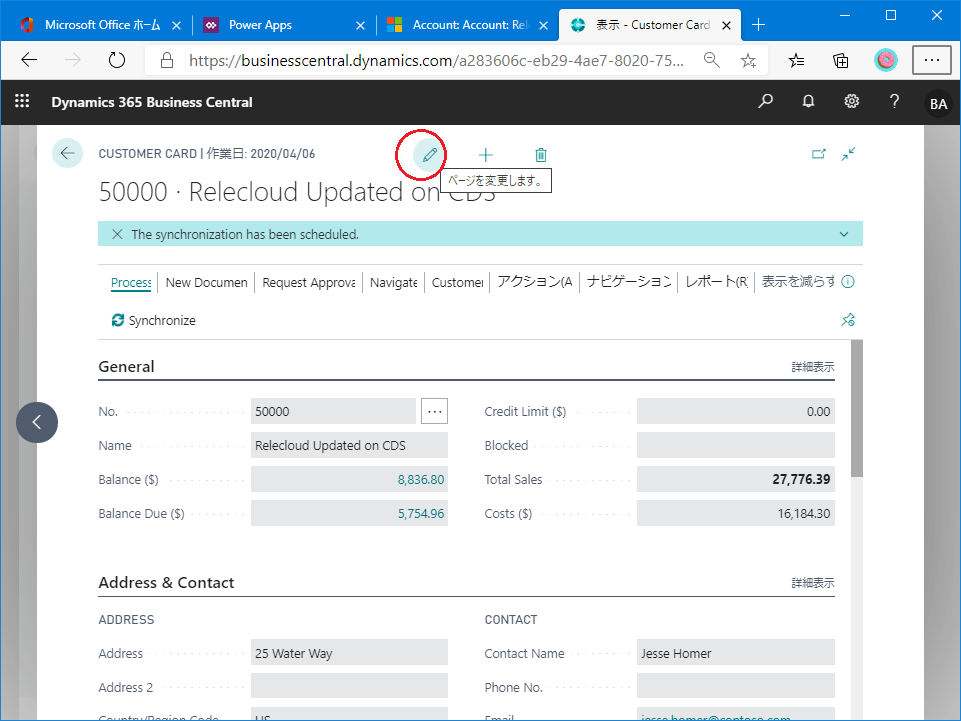The height and width of the screenshot is (721, 961).
Task: Click the No. field showing 50000
Action: (333, 411)
